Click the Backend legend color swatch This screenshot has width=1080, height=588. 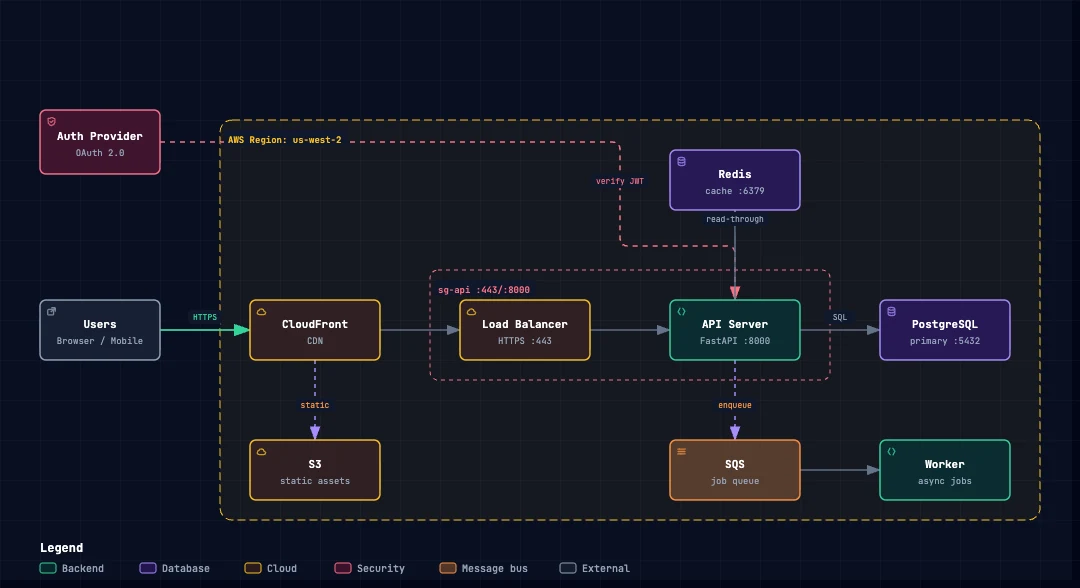[48, 568]
